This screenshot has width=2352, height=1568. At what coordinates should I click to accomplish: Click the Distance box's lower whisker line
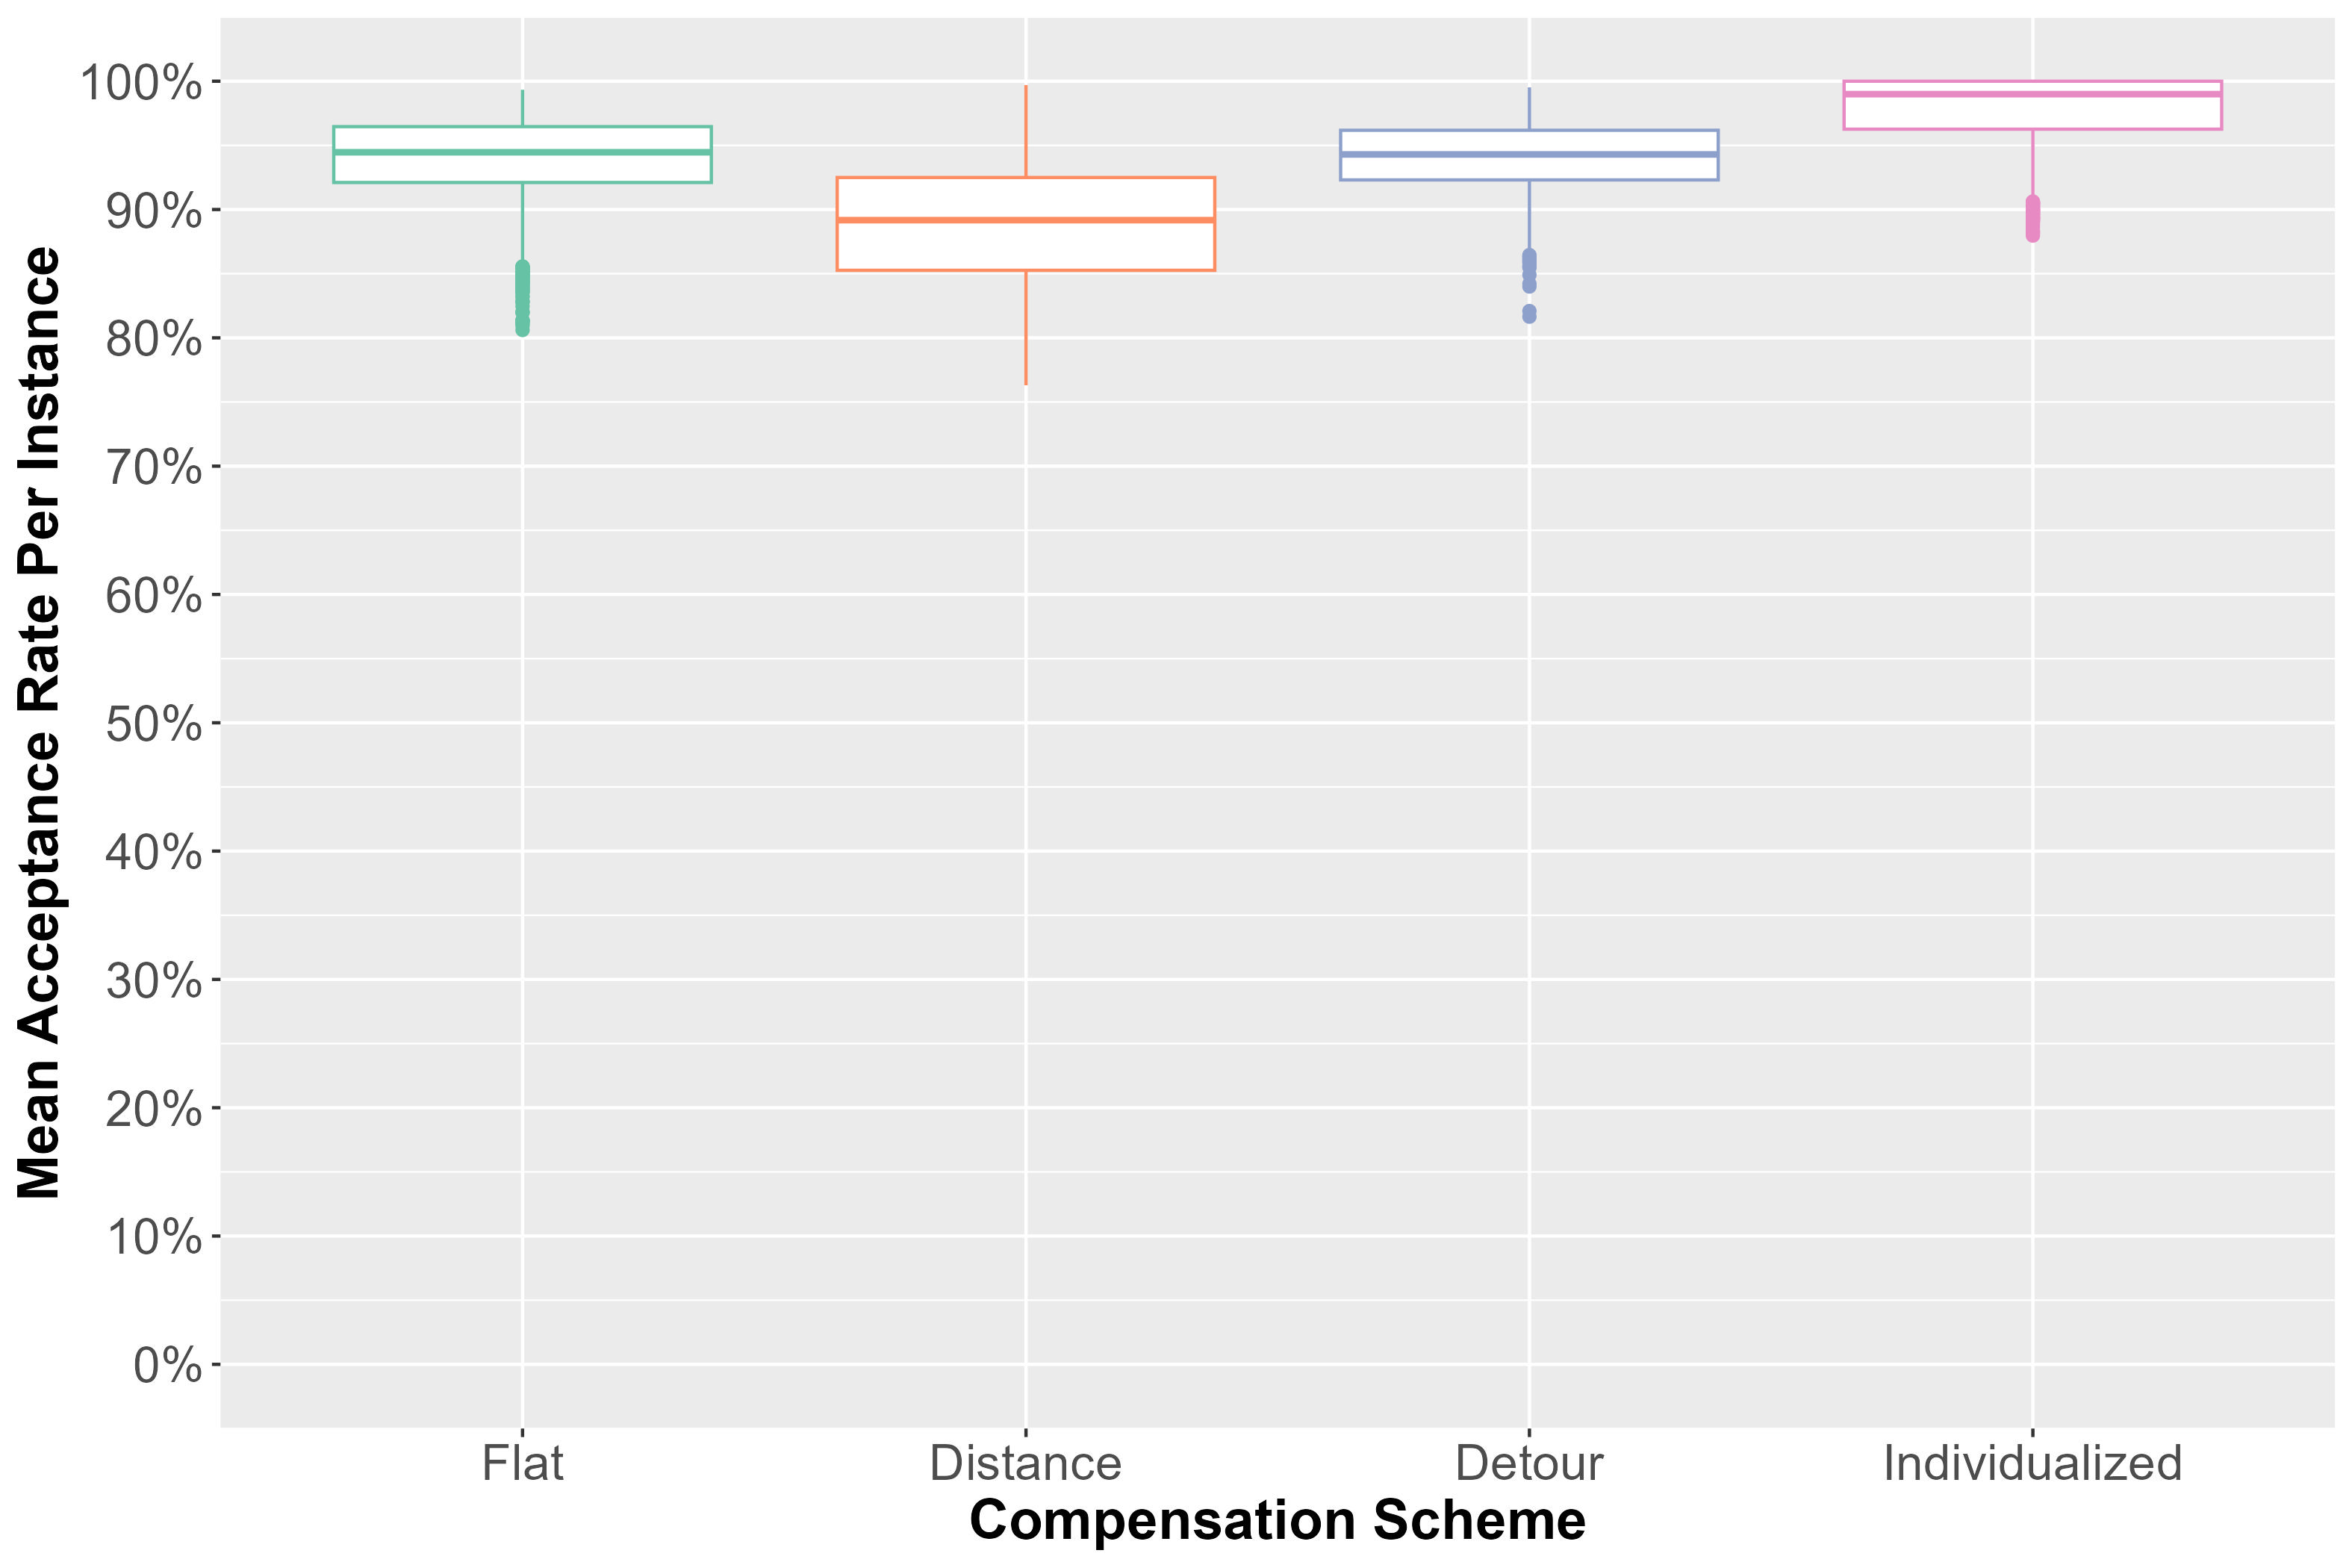click(1026, 327)
